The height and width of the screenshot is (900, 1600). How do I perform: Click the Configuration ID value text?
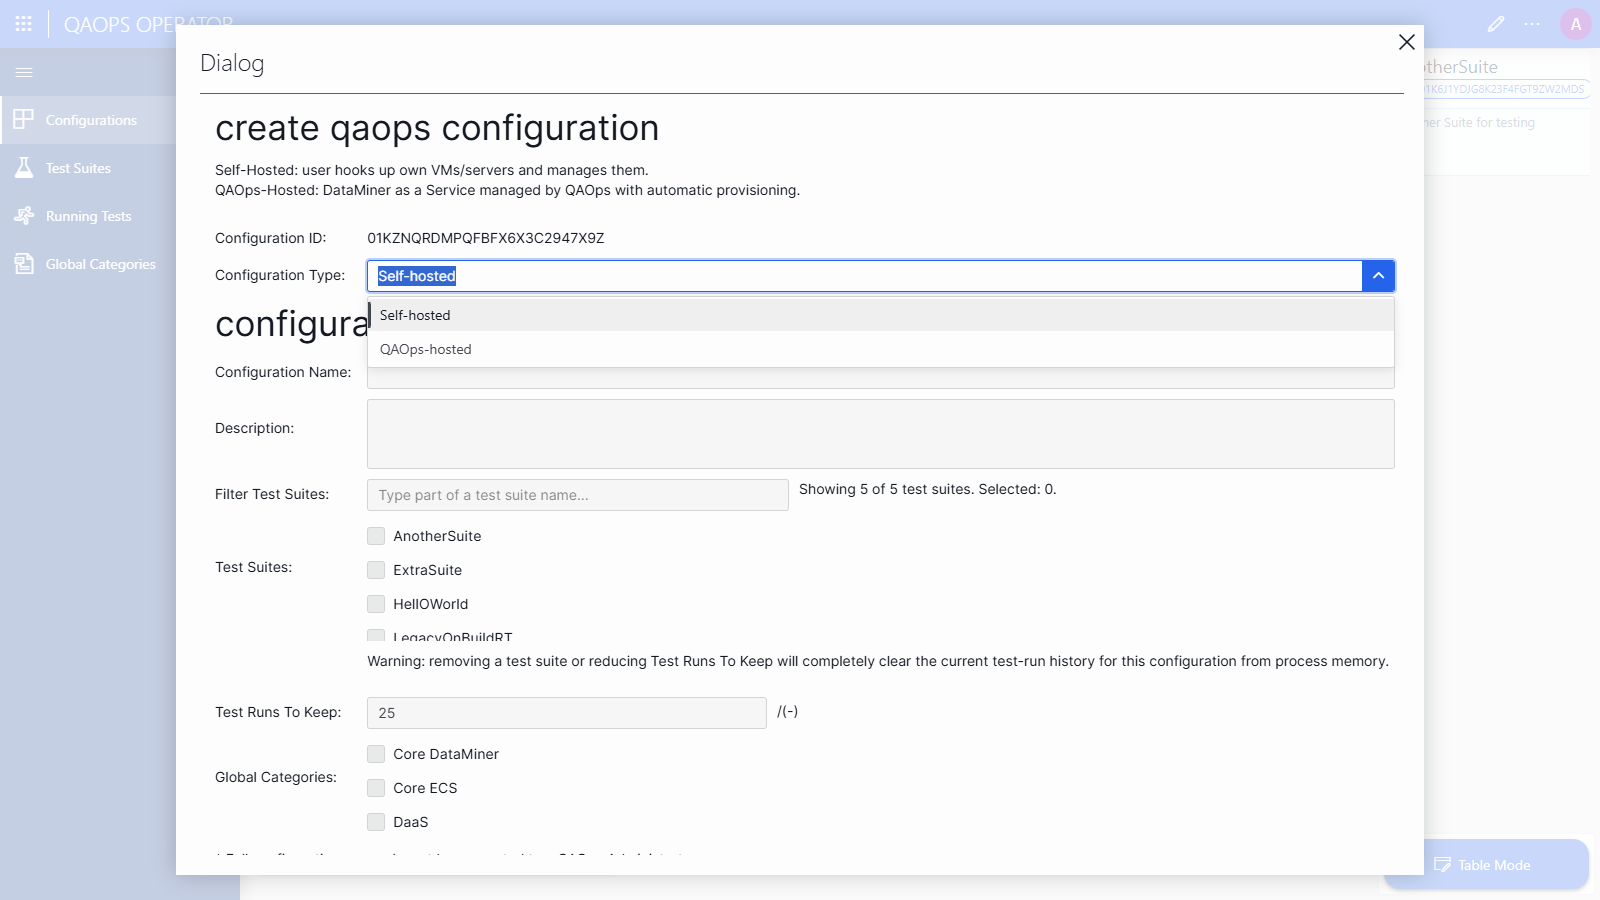(486, 238)
